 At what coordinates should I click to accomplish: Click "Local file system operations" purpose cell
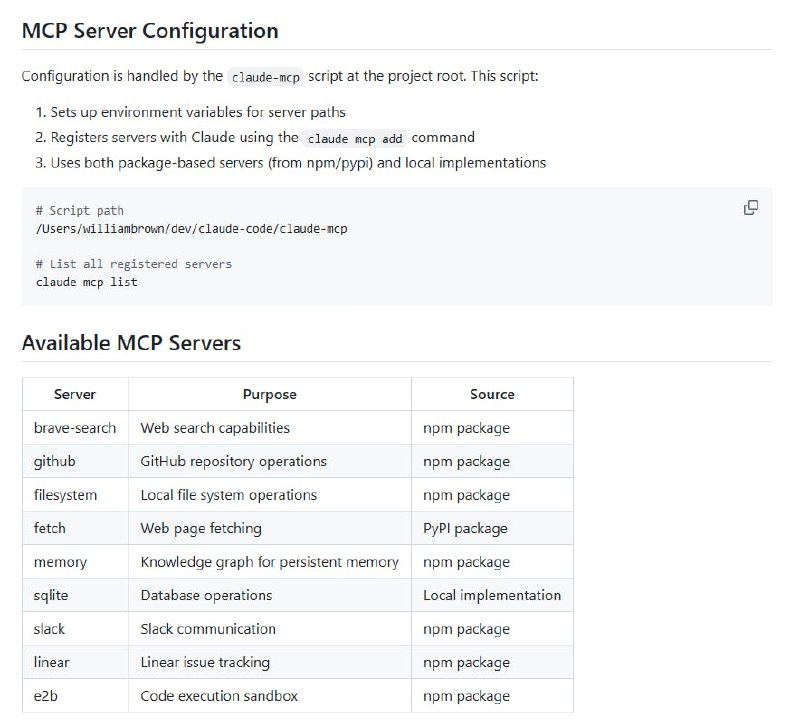[x=228, y=495]
